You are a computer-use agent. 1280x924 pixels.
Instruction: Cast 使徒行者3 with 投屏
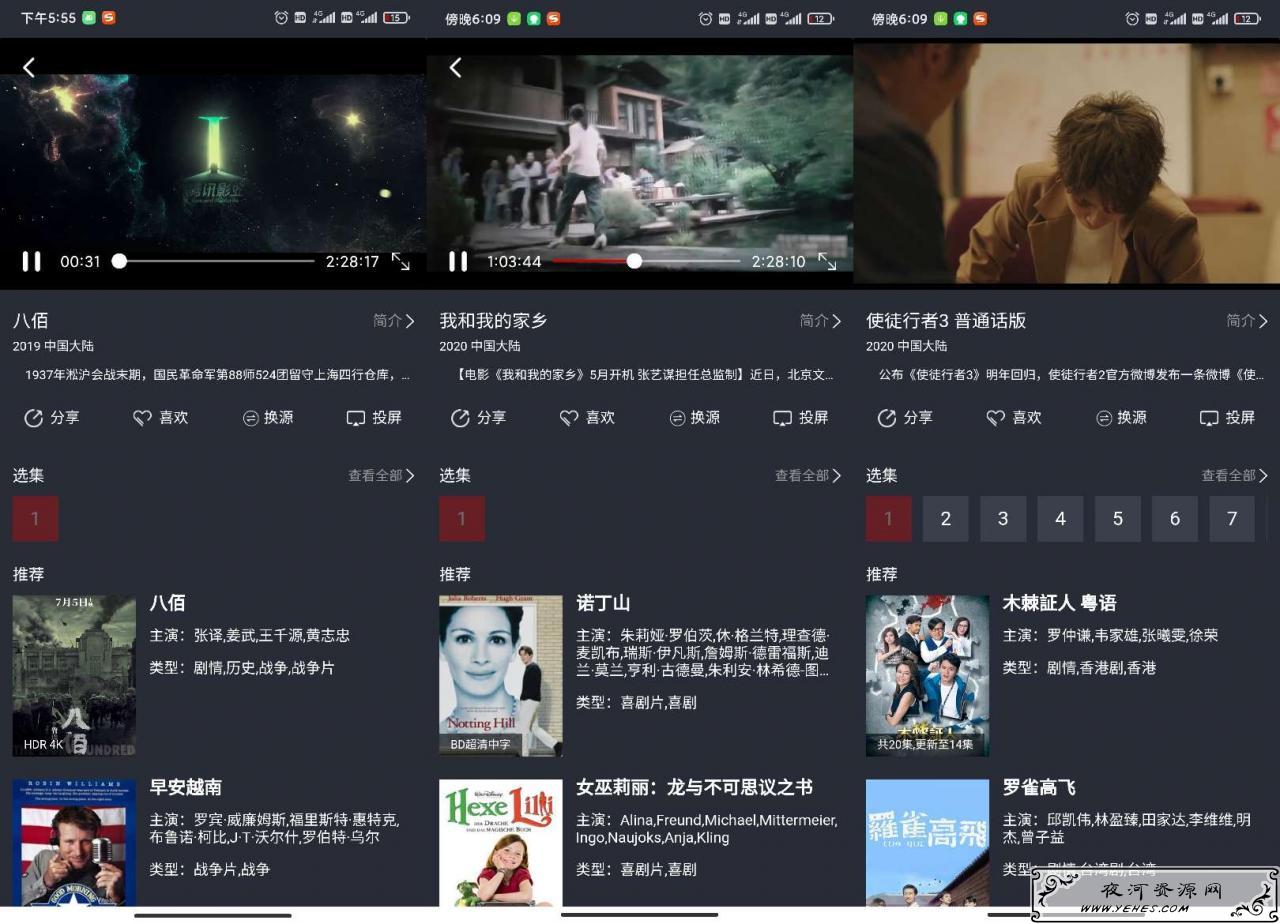coord(1227,418)
